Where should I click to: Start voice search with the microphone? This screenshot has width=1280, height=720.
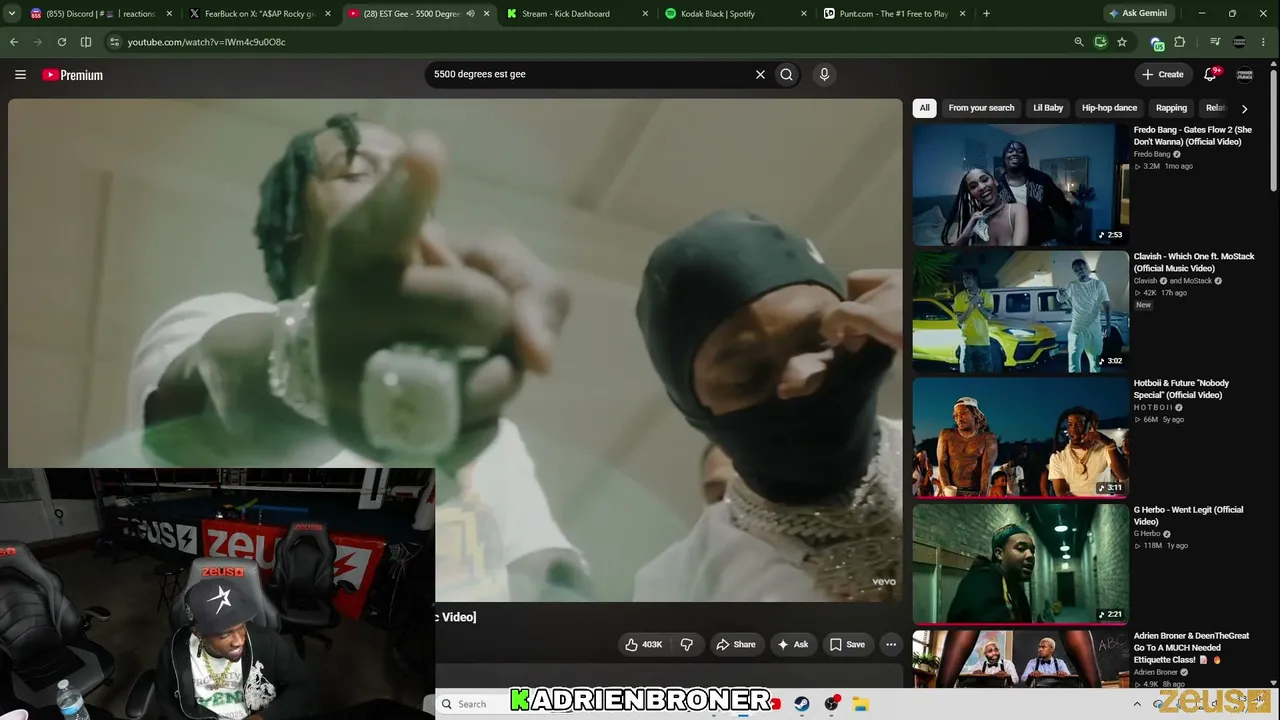(824, 74)
